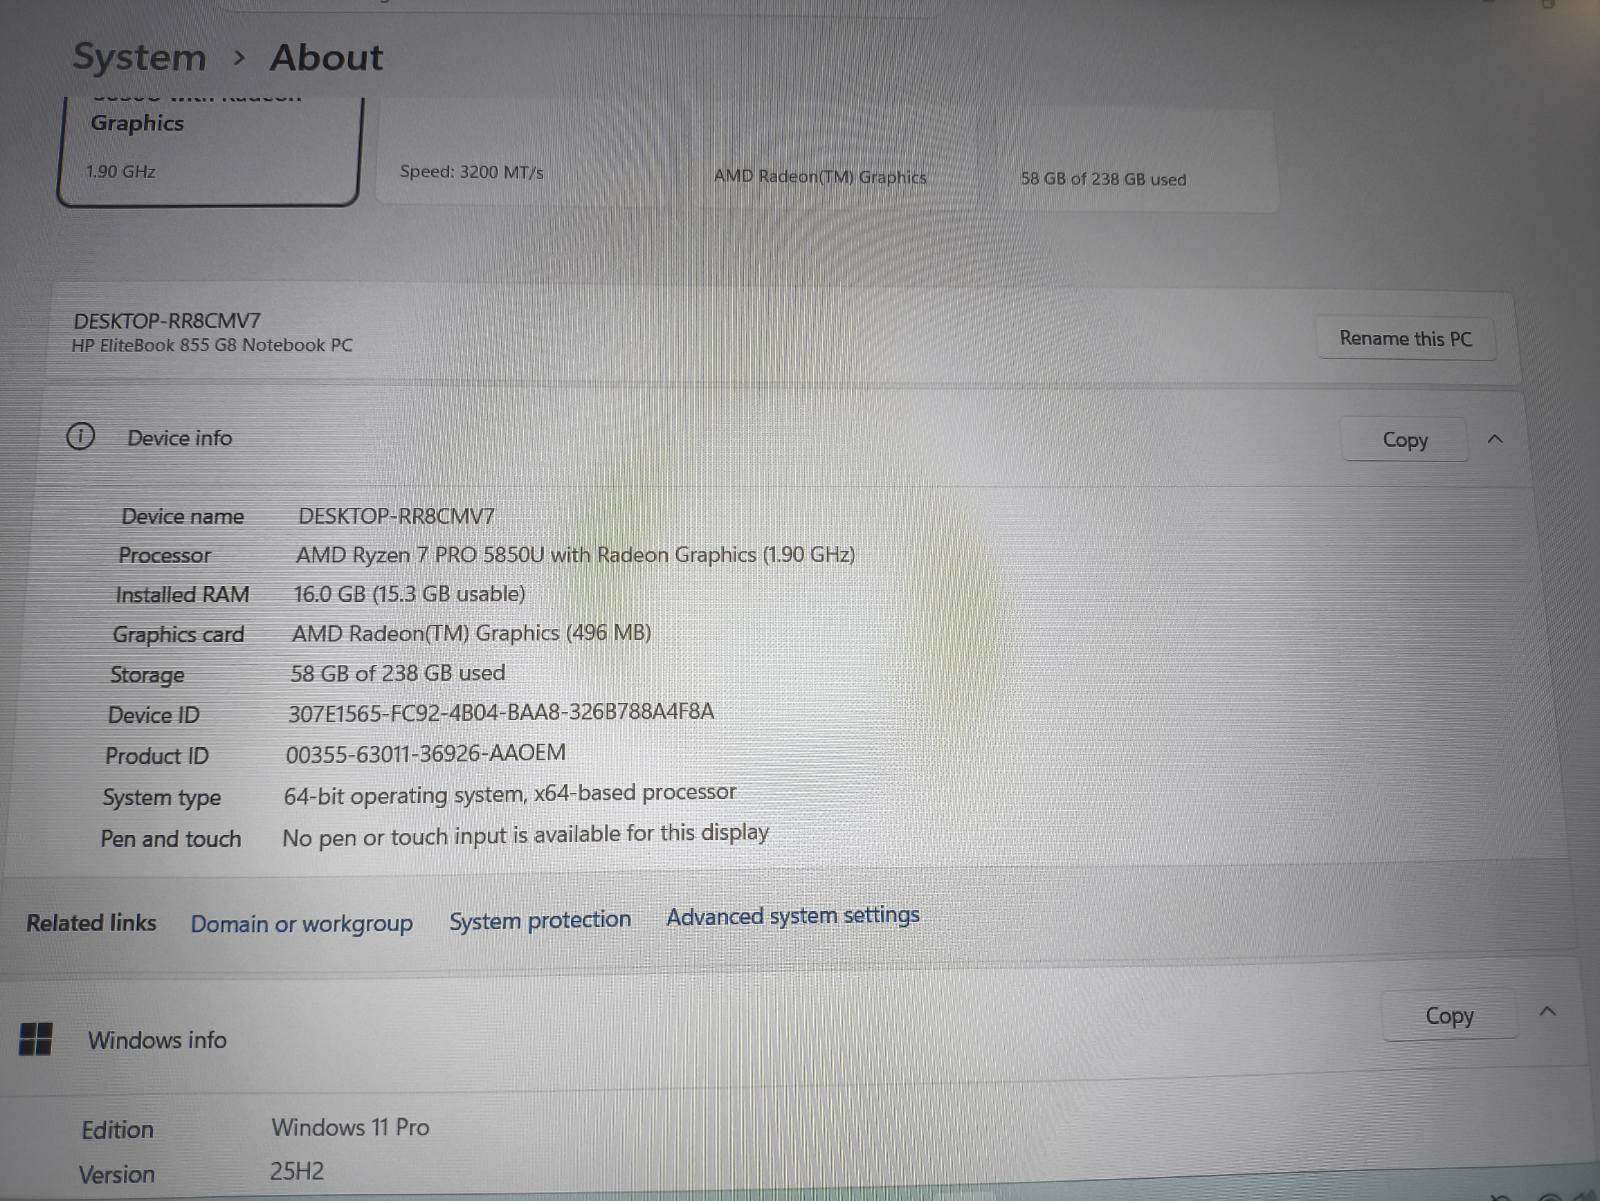Screen dimensions: 1600x1201
Task: Click the Device ID label
Action: [153, 716]
